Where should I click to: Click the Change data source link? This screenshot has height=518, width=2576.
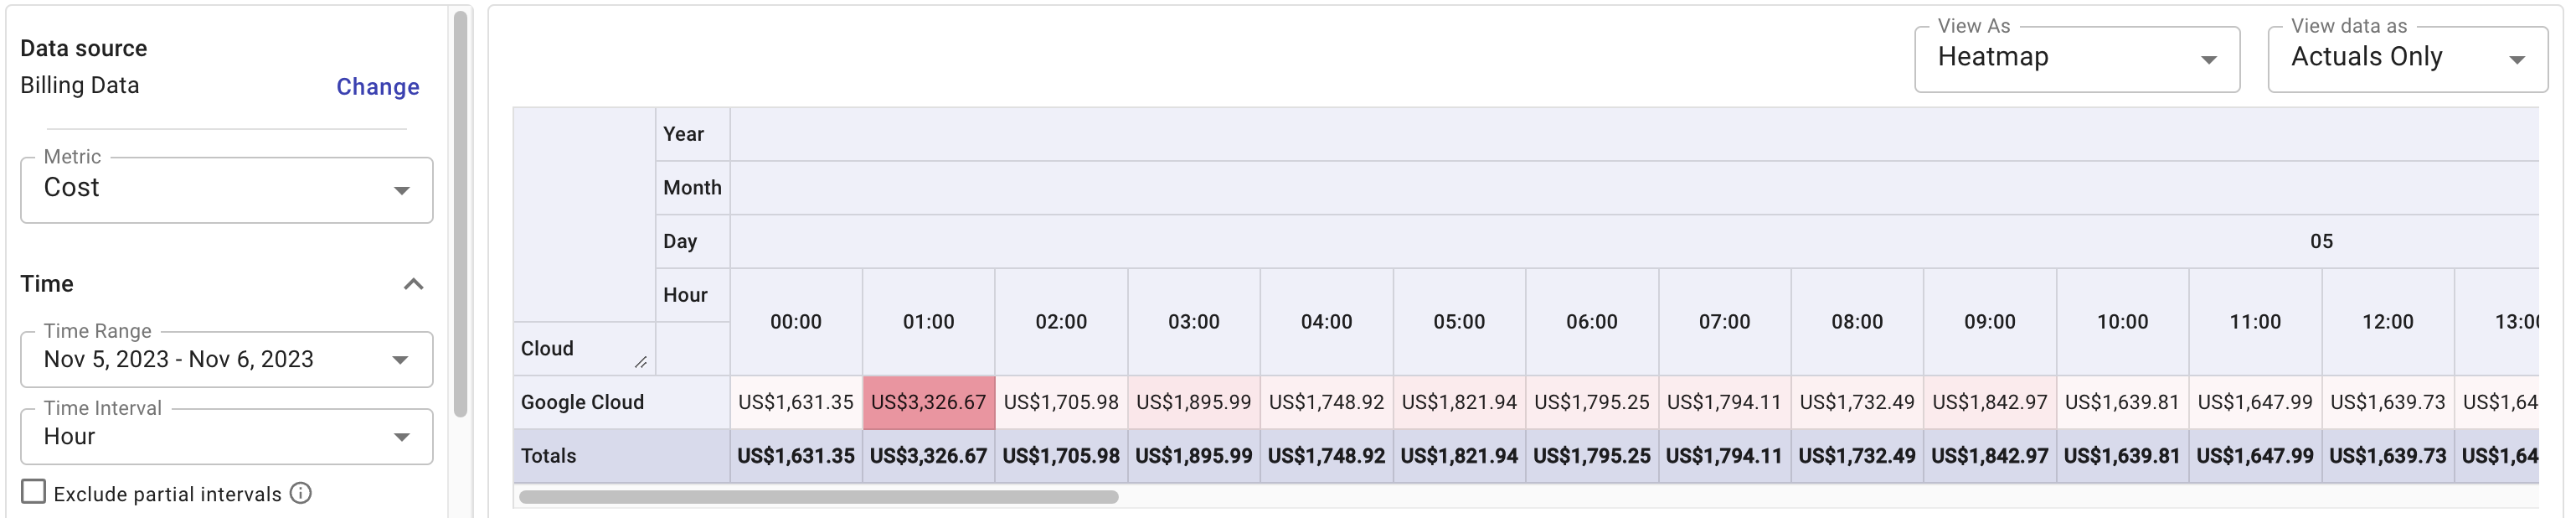pyautogui.click(x=377, y=87)
